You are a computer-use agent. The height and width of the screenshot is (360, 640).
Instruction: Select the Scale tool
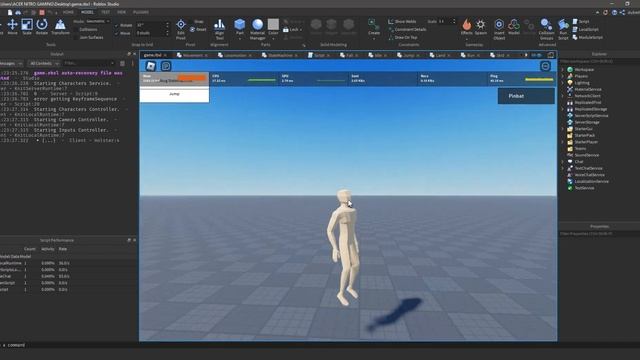click(x=27, y=27)
